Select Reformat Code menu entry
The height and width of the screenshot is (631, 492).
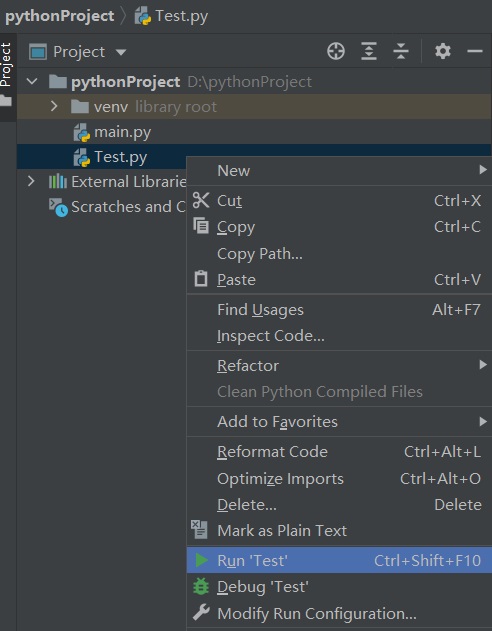click(x=339, y=452)
